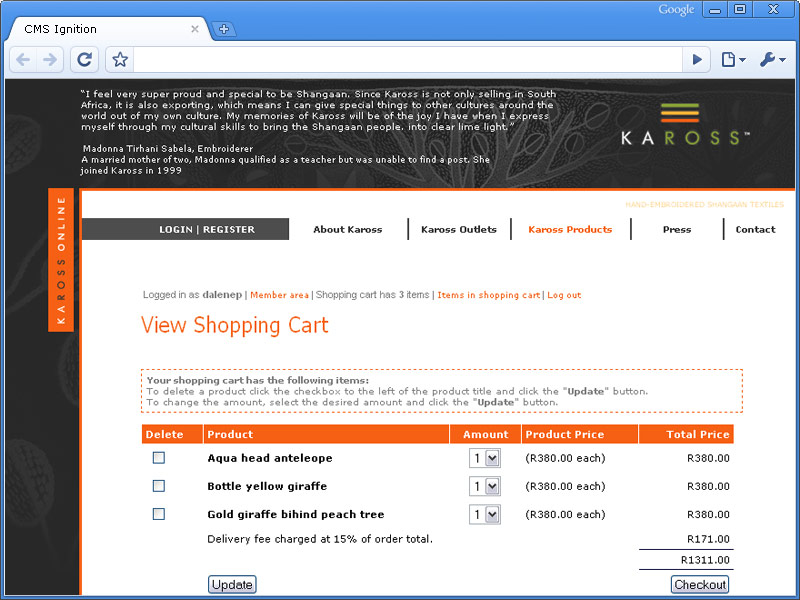The height and width of the screenshot is (600, 800).
Task: Click the View Shopping Cart heading
Action: (235, 326)
